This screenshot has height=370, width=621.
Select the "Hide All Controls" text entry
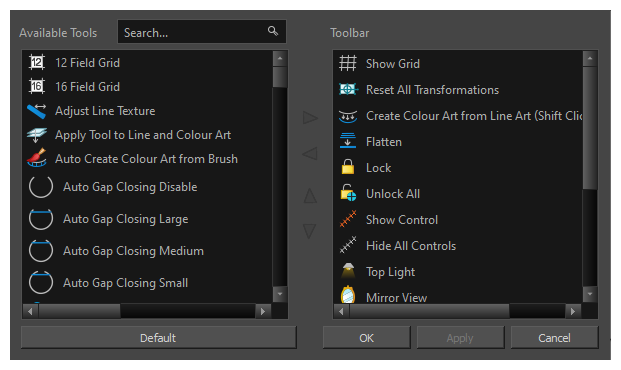tap(411, 246)
